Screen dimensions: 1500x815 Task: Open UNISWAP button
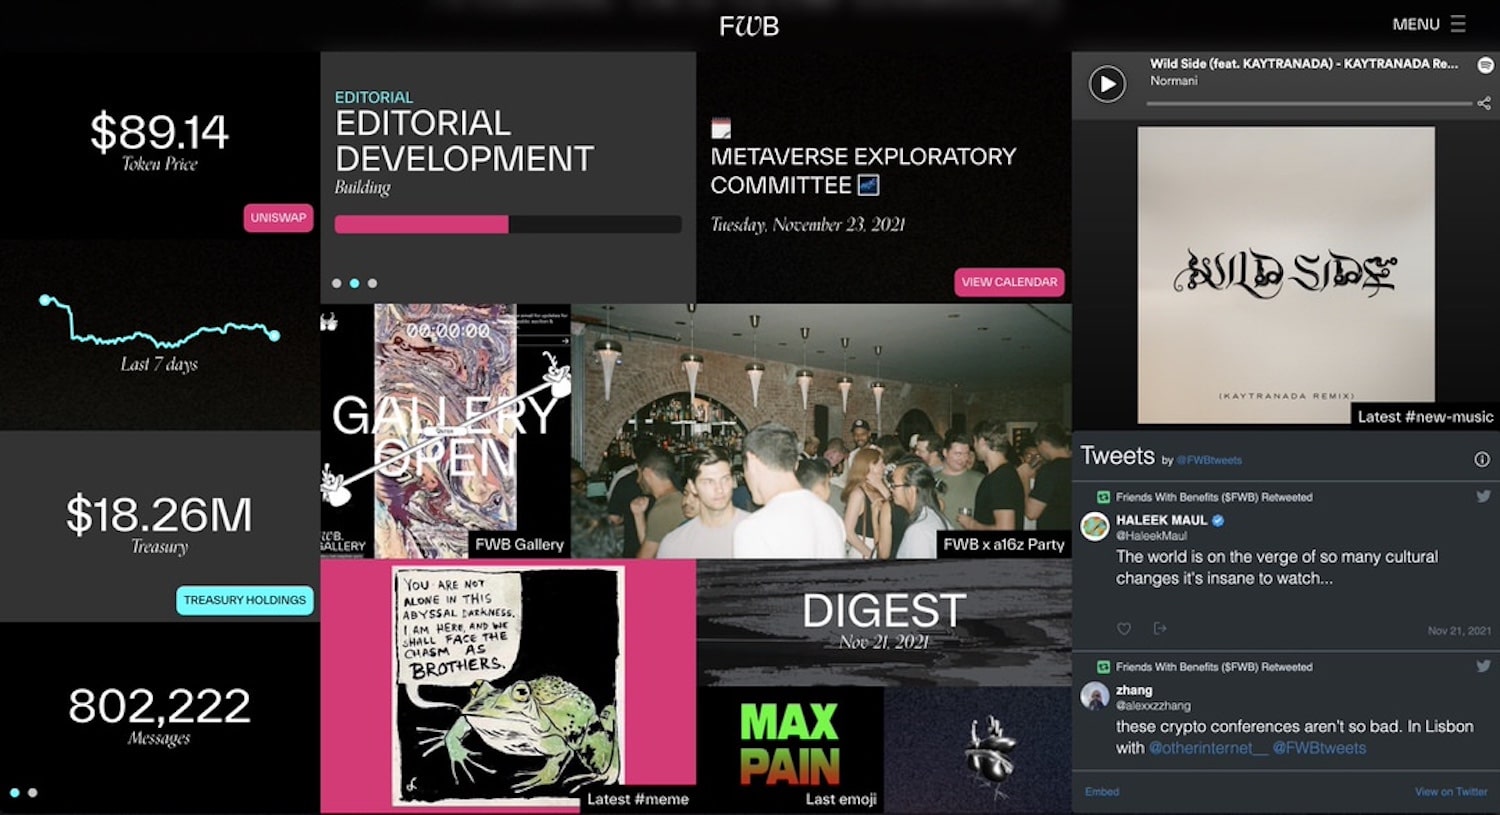[x=278, y=218]
